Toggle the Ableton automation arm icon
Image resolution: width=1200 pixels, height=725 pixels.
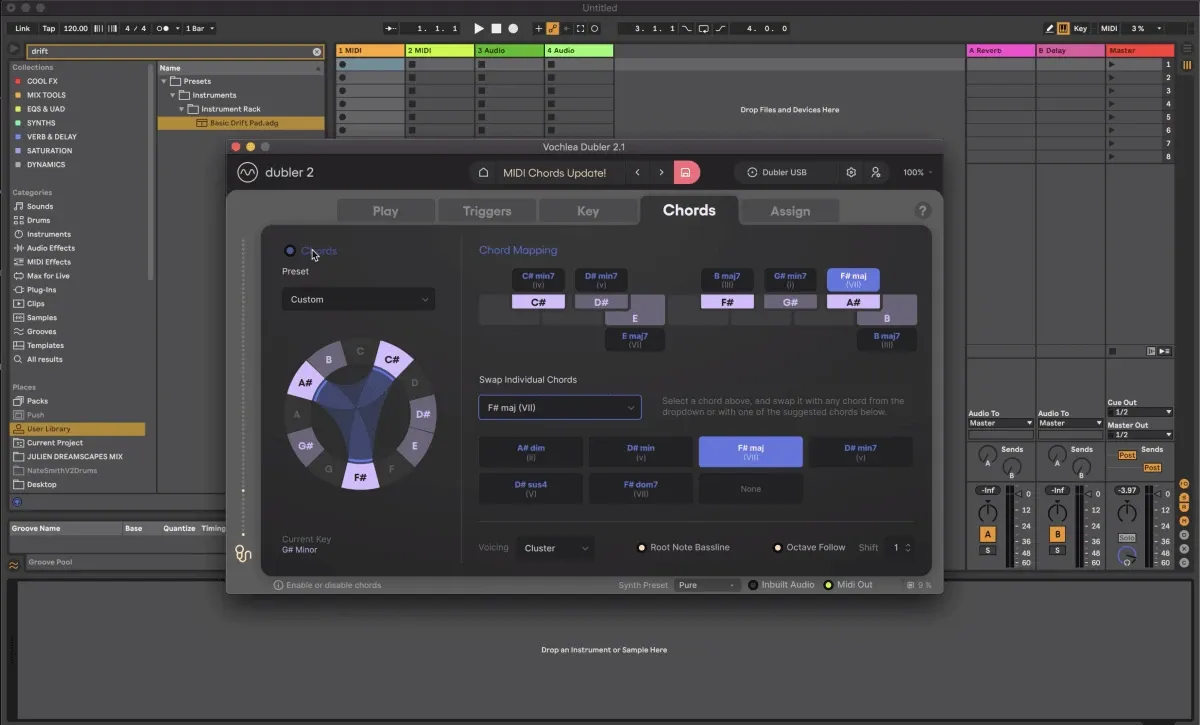(553, 29)
